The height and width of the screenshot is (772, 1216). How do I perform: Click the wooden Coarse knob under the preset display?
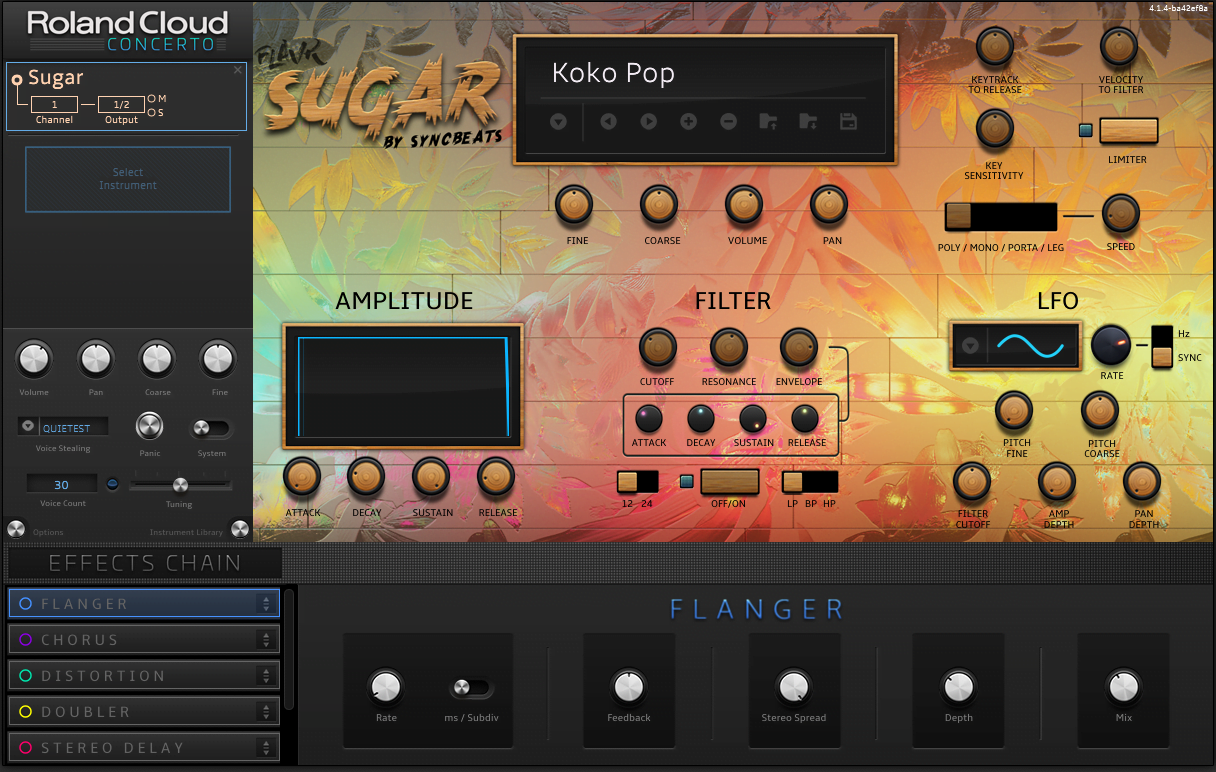(x=659, y=205)
